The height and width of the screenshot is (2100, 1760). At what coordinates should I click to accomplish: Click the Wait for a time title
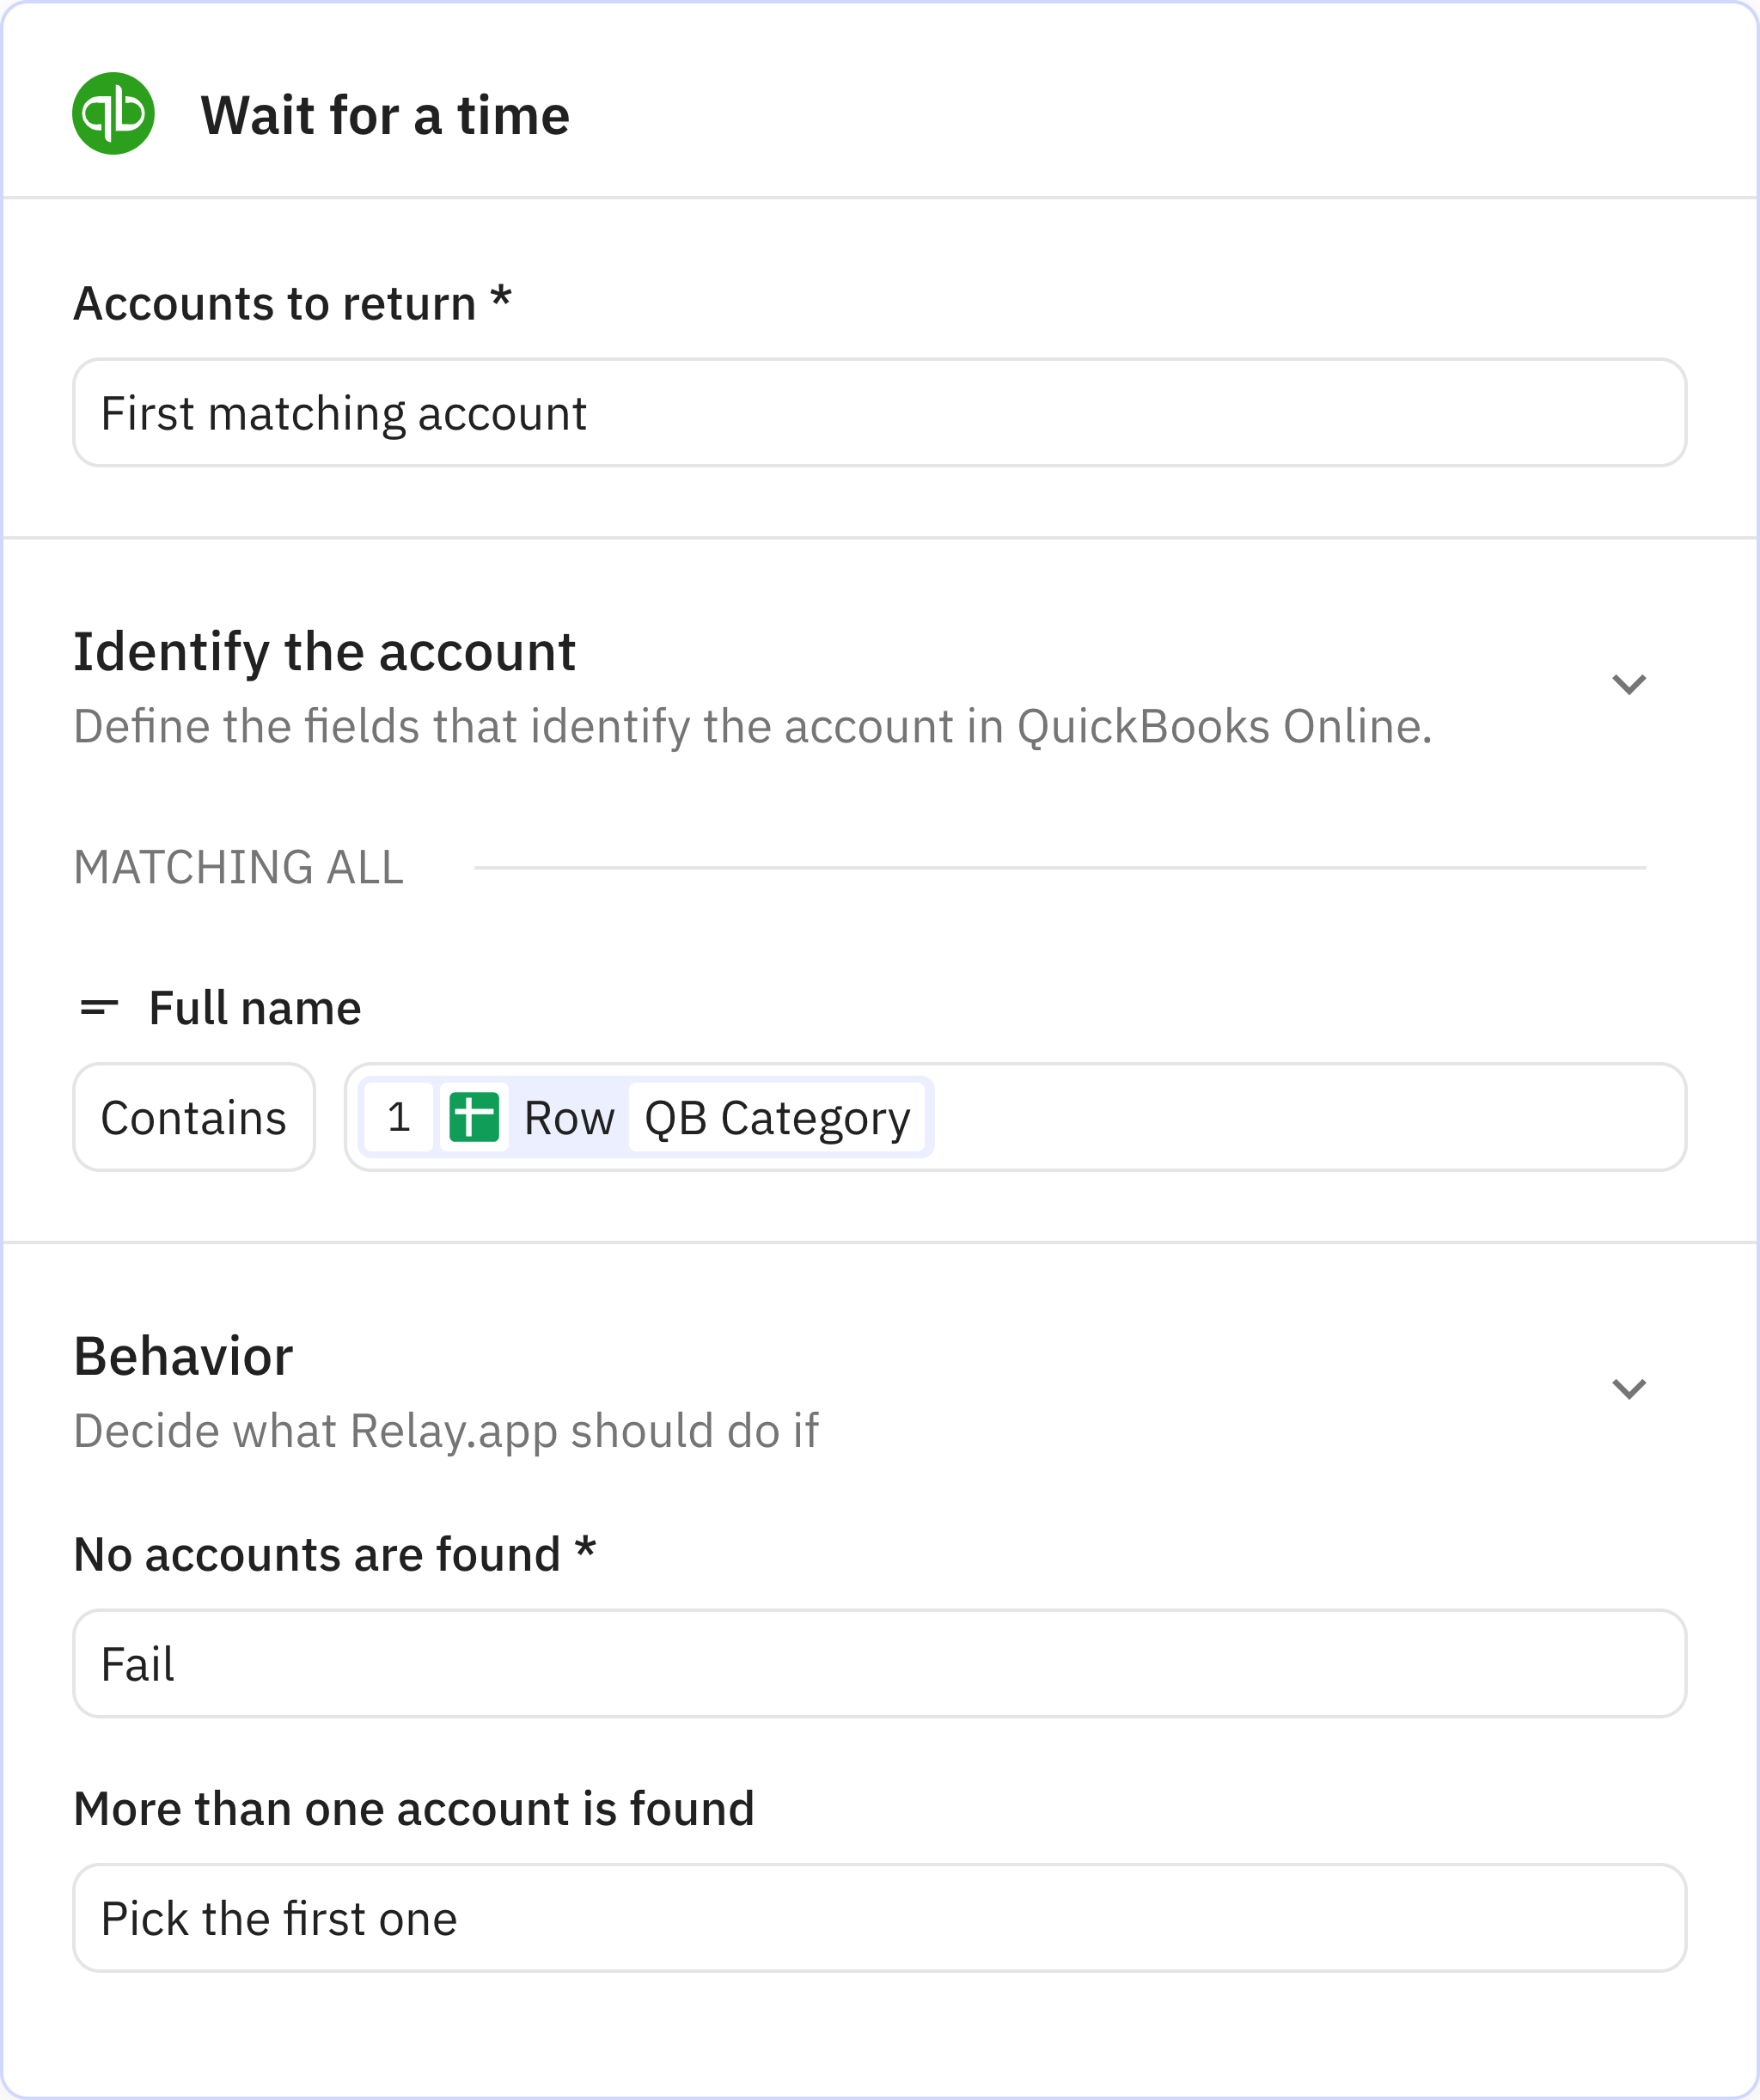(x=385, y=113)
